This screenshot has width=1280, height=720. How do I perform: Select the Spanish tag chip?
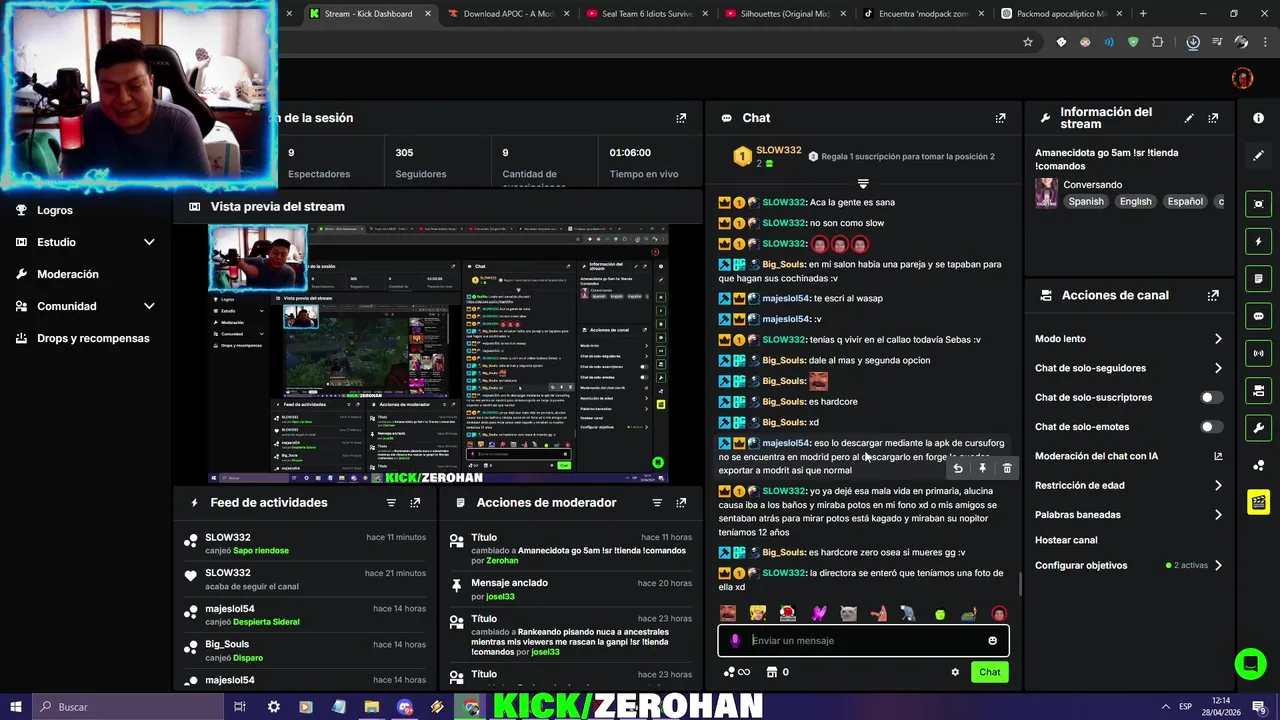[1086, 201]
